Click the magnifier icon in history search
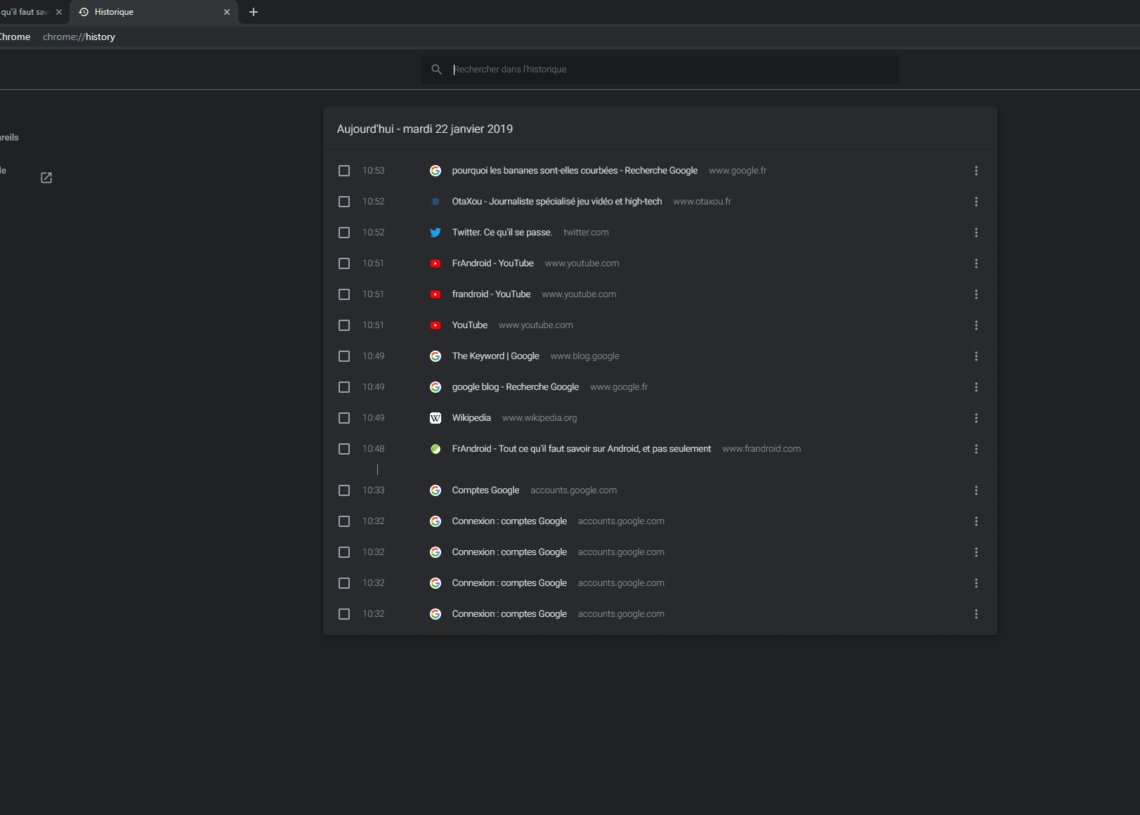This screenshot has width=1140, height=815. [436, 70]
